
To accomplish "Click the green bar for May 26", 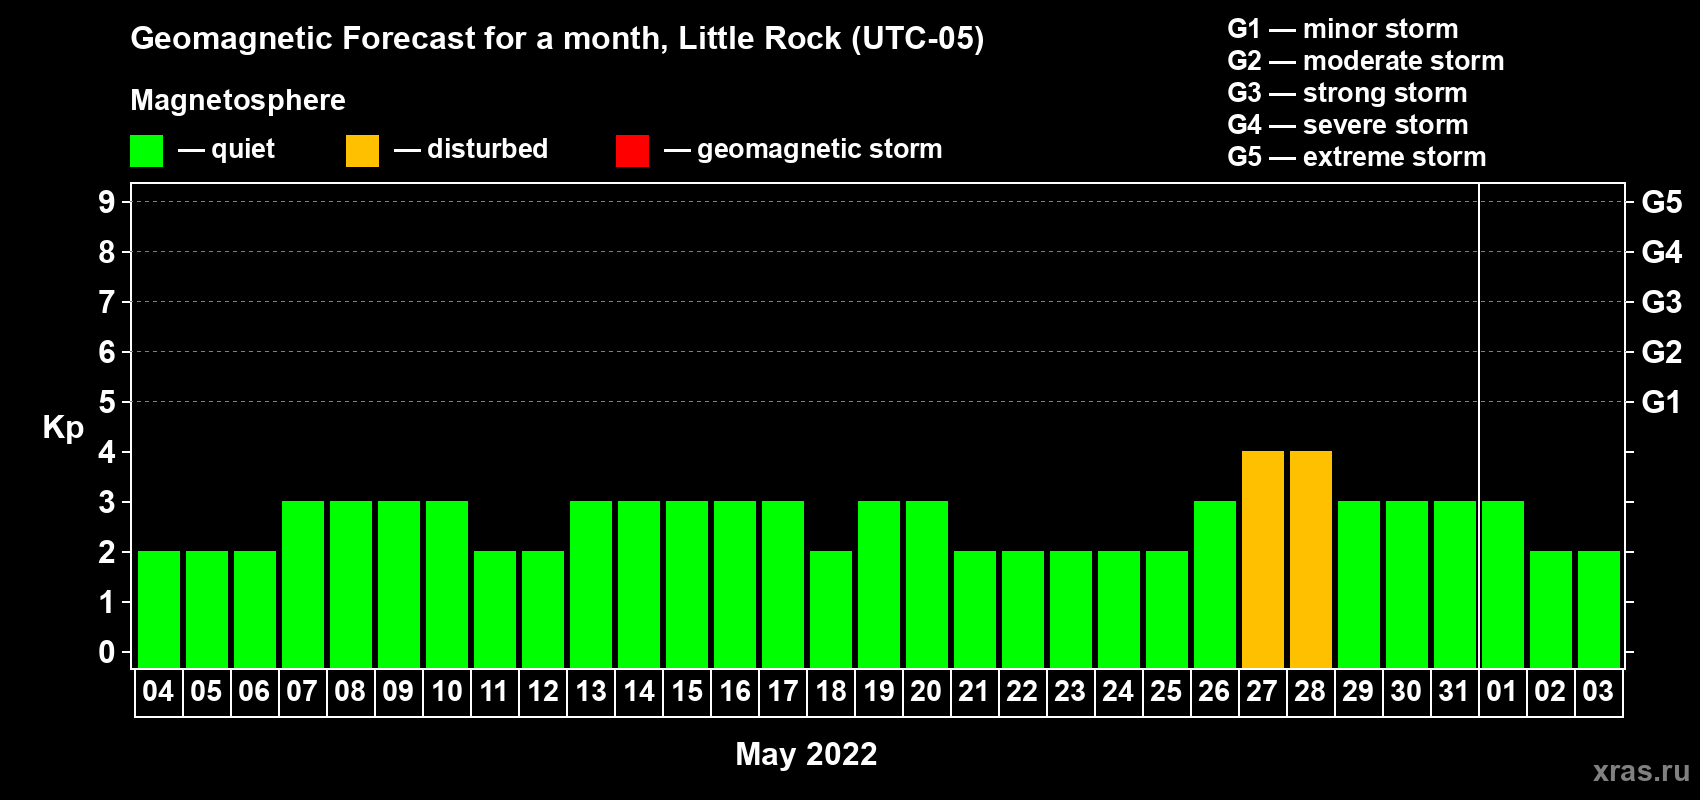I will [x=1215, y=584].
